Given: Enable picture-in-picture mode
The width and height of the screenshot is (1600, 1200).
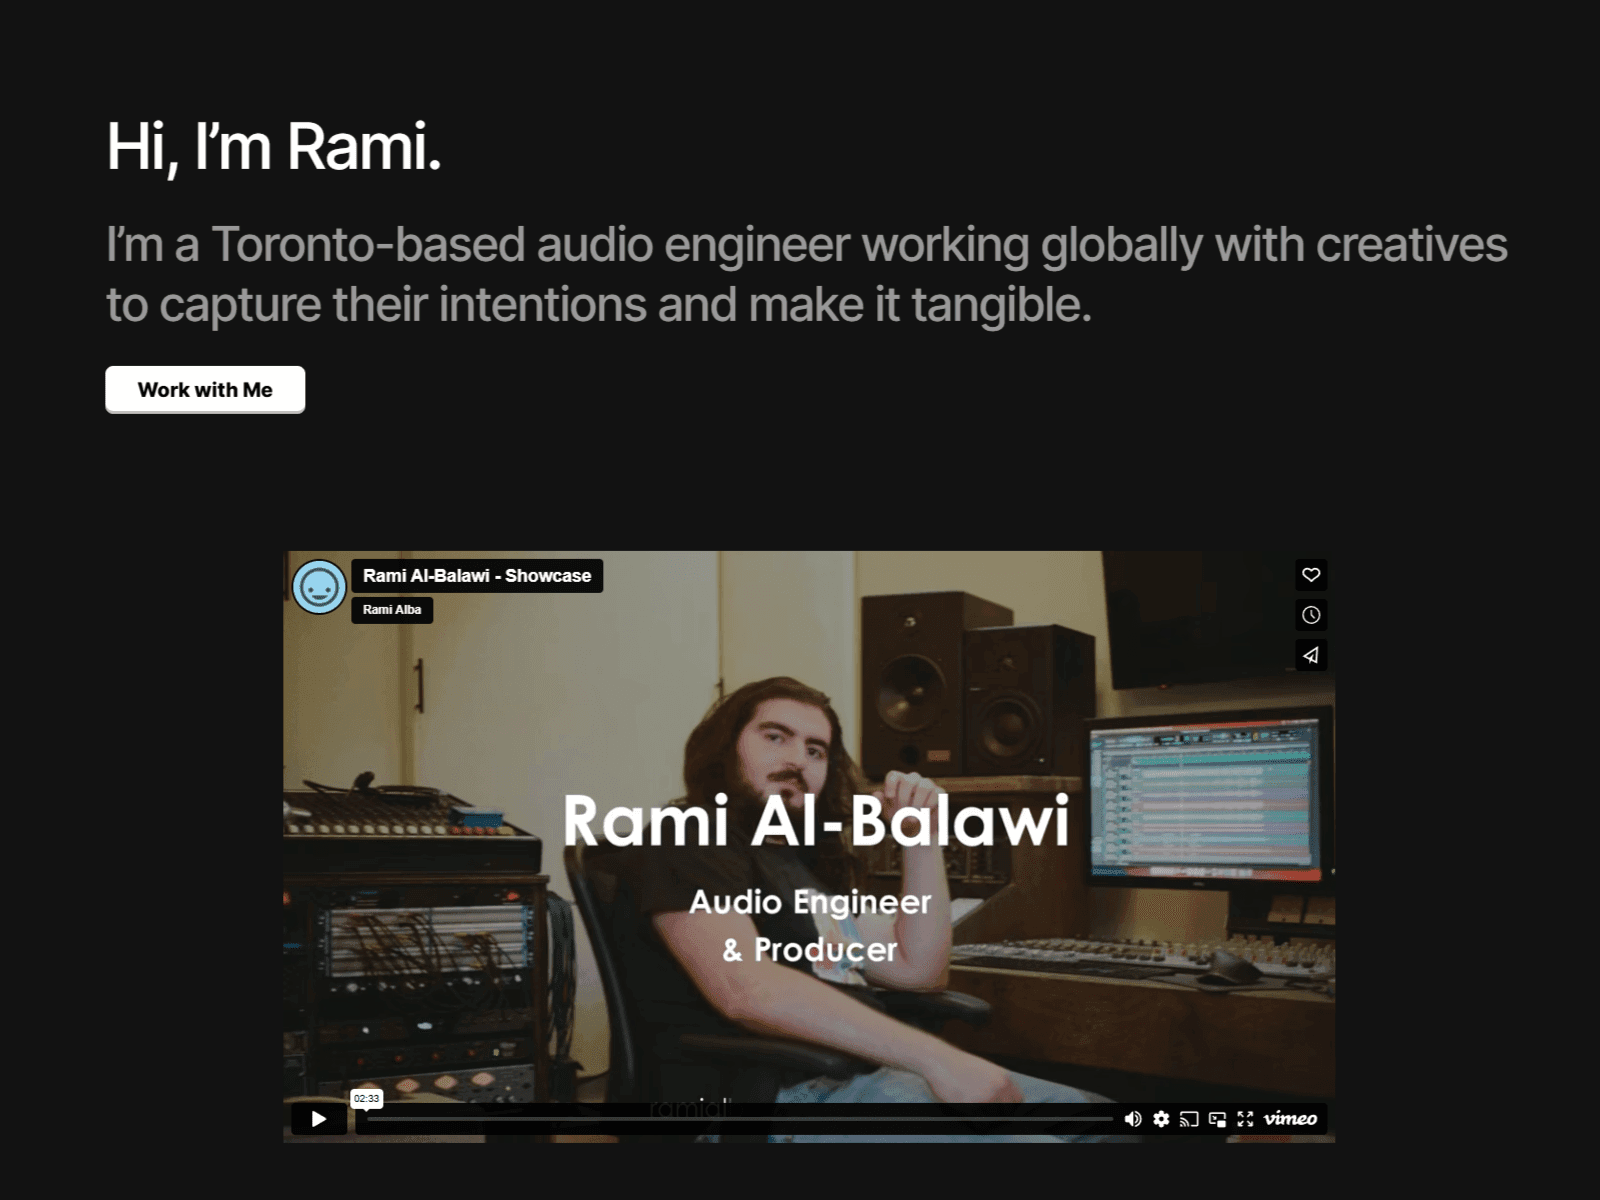Looking at the screenshot, I should (1217, 1119).
